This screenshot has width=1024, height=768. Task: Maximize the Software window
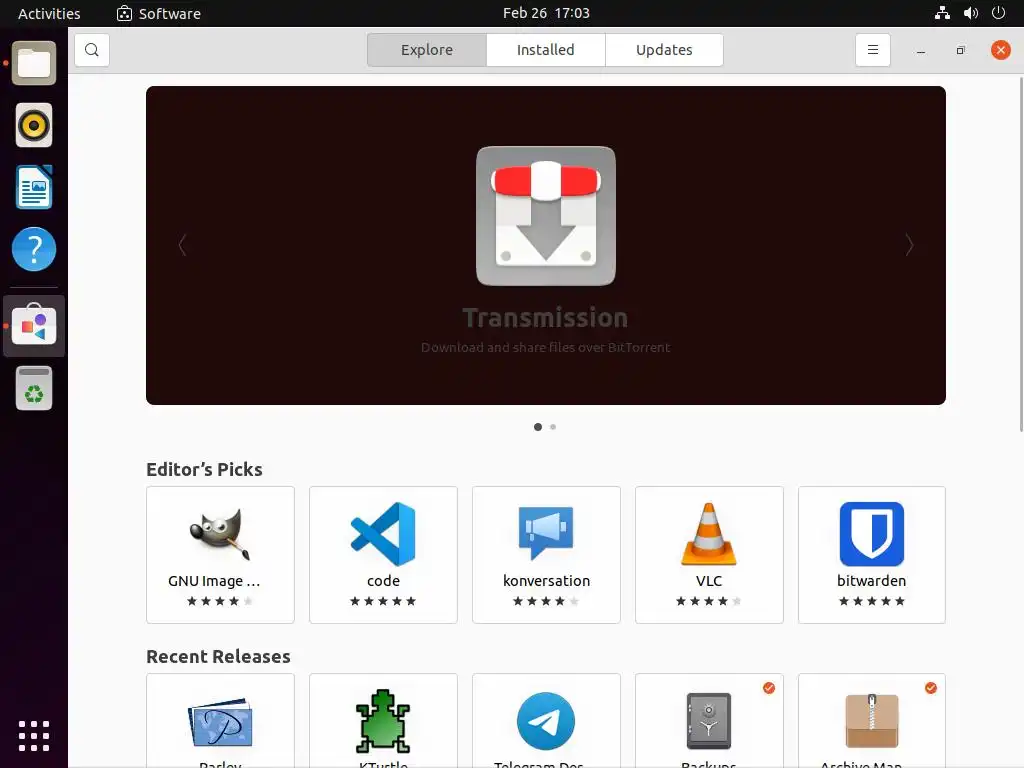pos(961,50)
